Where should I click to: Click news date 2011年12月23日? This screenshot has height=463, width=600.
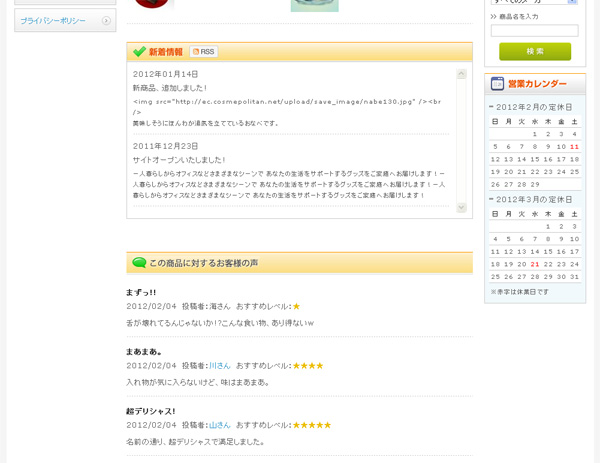point(165,146)
